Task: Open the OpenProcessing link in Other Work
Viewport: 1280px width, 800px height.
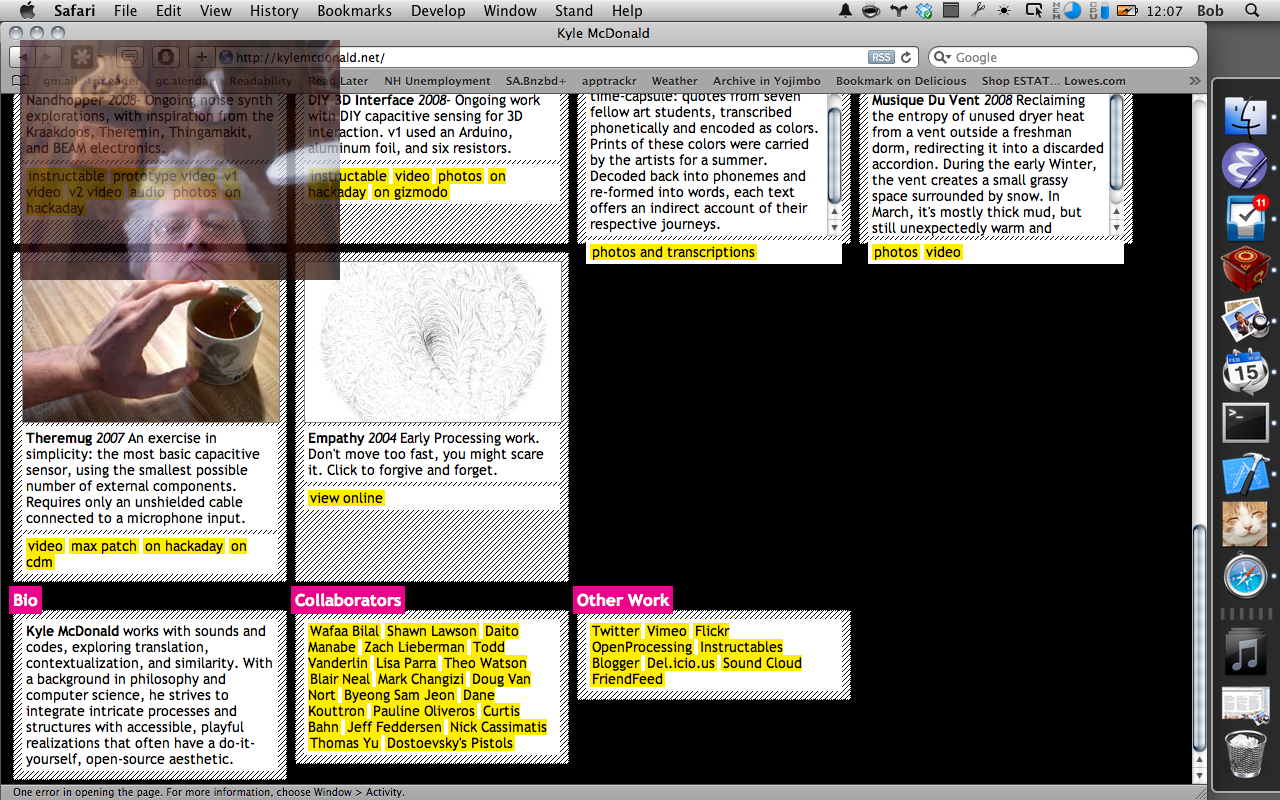Action: [641, 647]
